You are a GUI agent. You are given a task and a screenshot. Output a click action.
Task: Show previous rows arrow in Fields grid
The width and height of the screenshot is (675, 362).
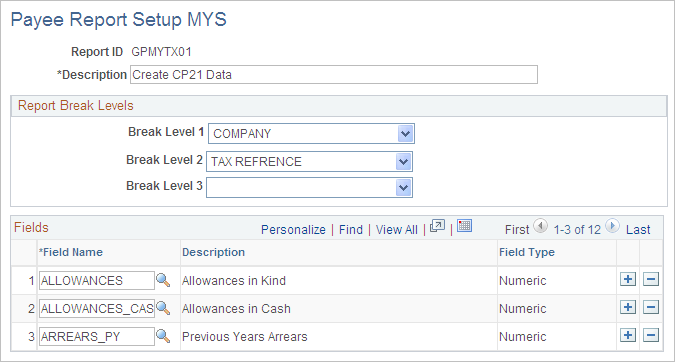[x=540, y=226]
